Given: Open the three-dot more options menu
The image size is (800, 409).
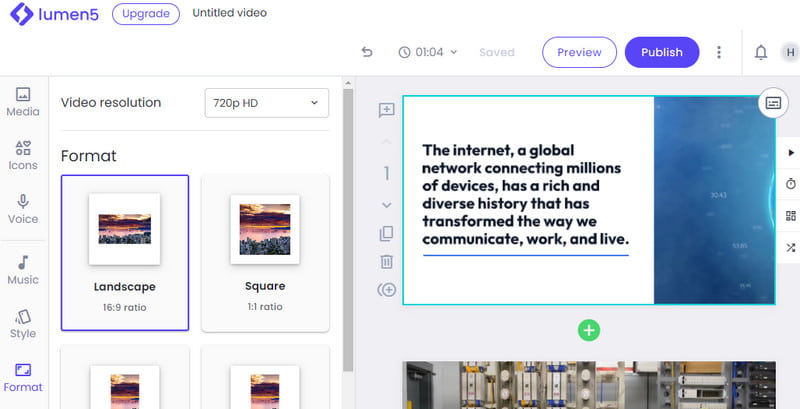Looking at the screenshot, I should pos(719,52).
